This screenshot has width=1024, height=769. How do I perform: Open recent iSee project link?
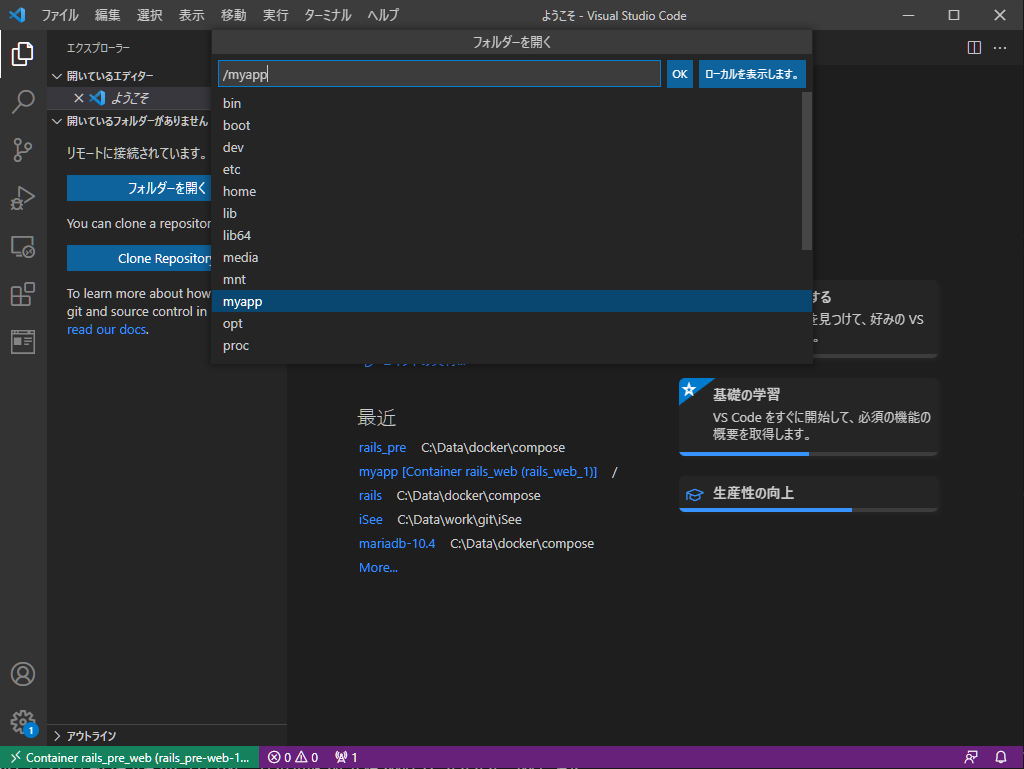pos(370,520)
